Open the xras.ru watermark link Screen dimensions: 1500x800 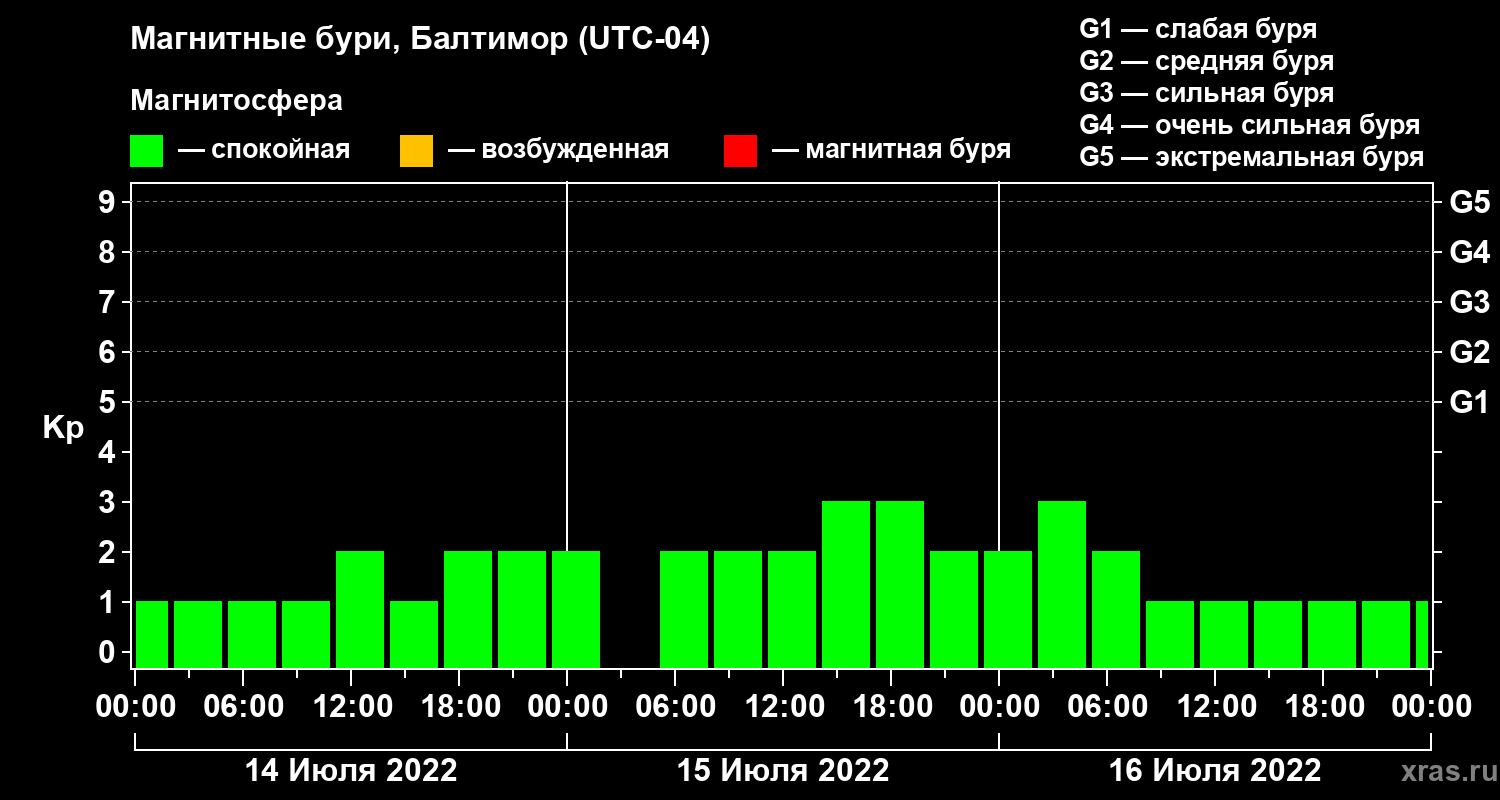pos(1442,772)
